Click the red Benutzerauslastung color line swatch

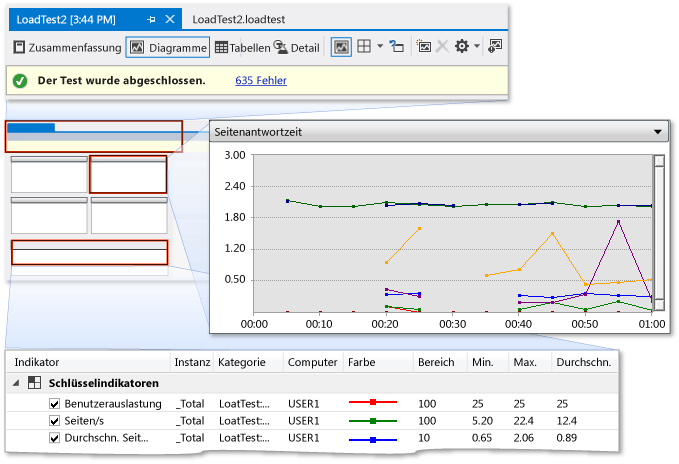click(x=372, y=403)
